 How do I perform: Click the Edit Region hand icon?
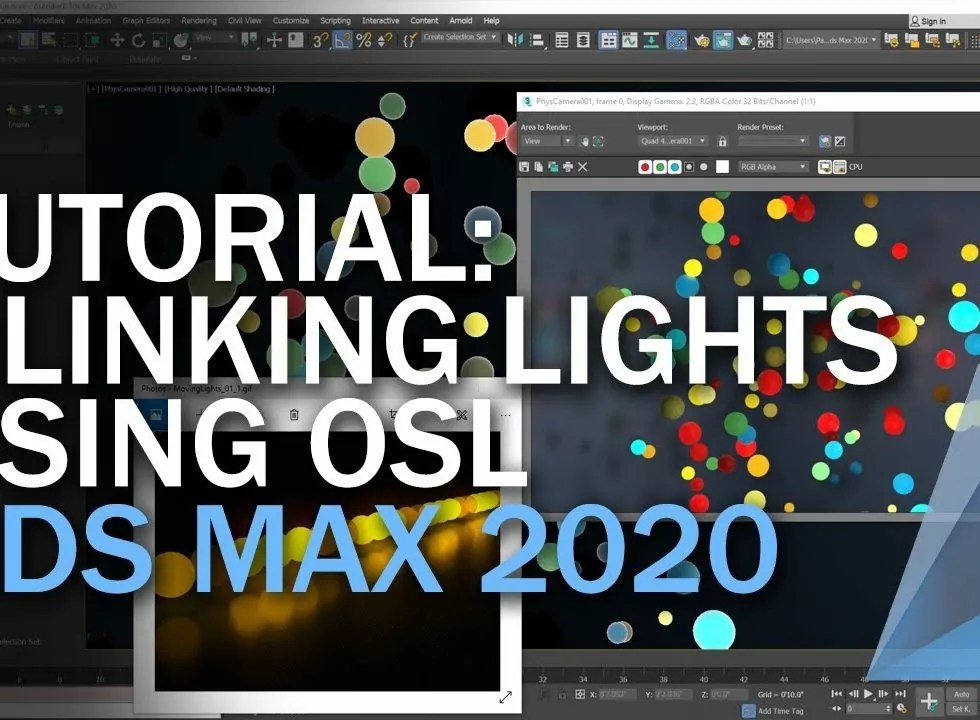(x=584, y=142)
